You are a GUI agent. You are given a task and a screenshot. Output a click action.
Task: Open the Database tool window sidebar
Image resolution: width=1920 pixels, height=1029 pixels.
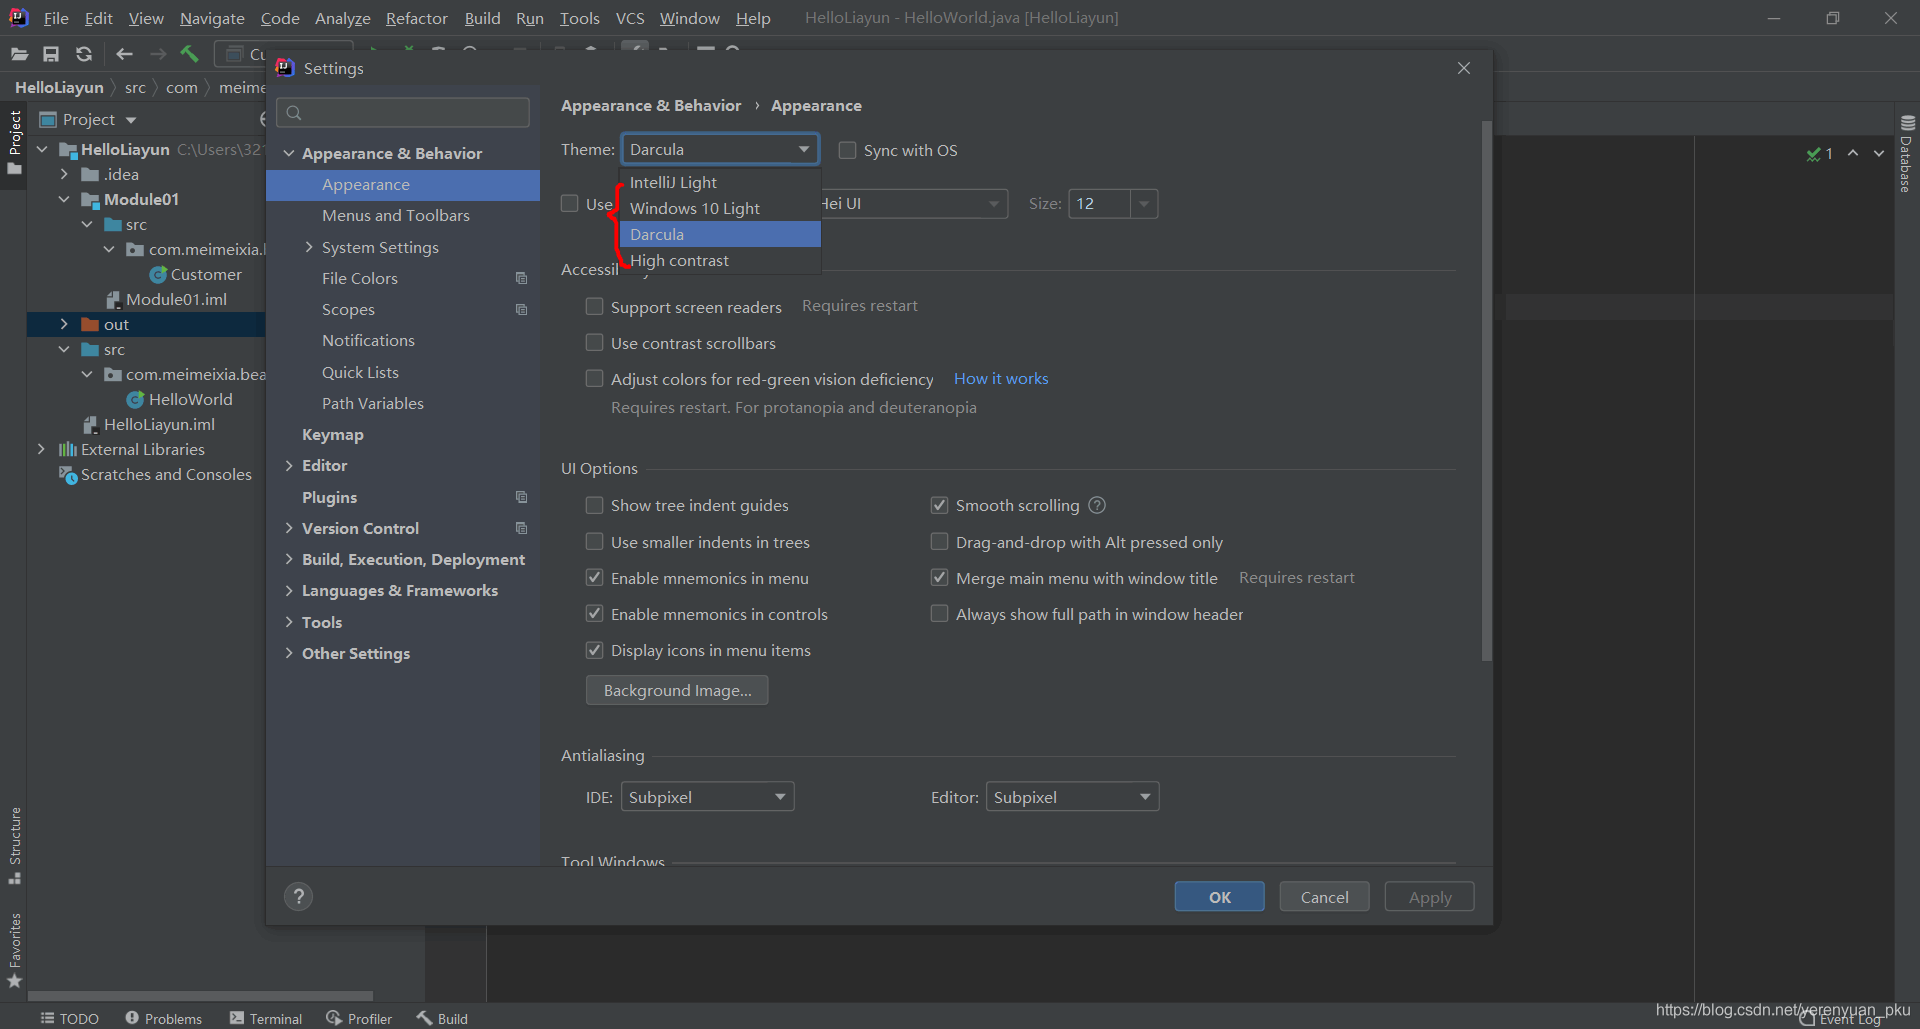(1906, 155)
